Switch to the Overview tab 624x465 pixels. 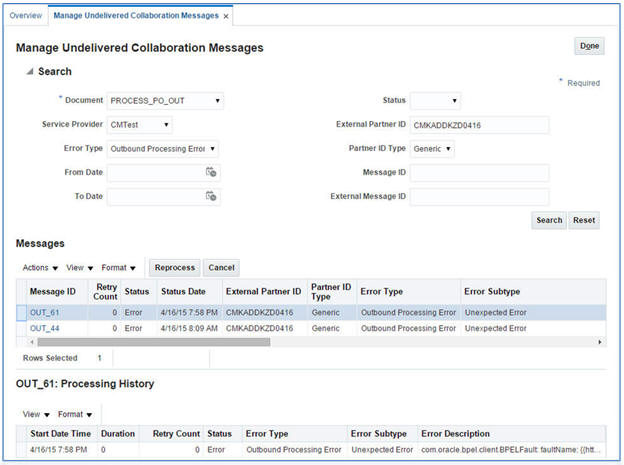tap(27, 16)
